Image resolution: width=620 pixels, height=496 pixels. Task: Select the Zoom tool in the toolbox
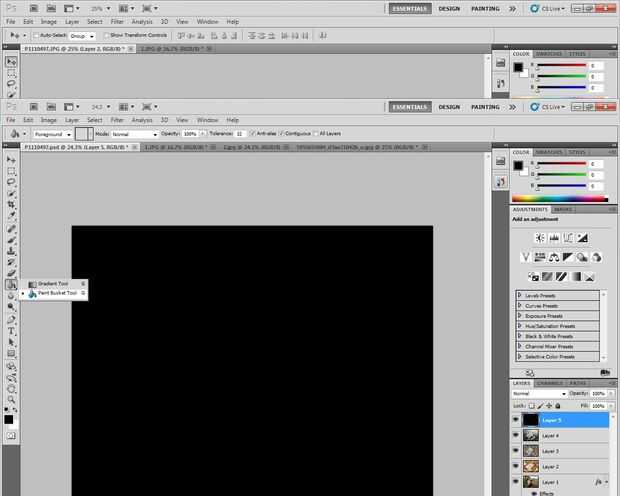[11, 399]
